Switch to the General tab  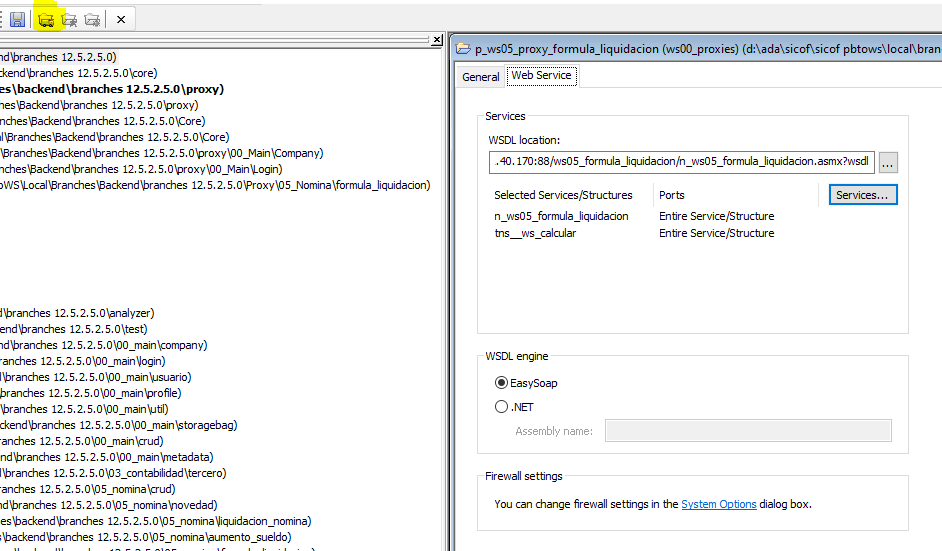[481, 76]
